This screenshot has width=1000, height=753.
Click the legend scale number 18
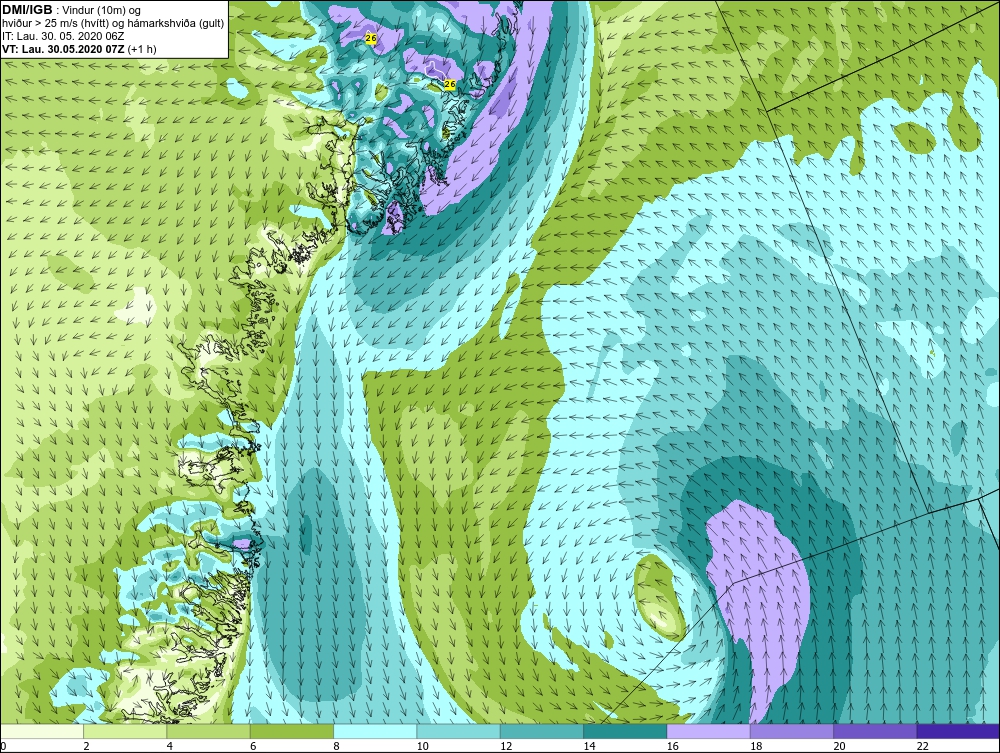[x=756, y=746]
